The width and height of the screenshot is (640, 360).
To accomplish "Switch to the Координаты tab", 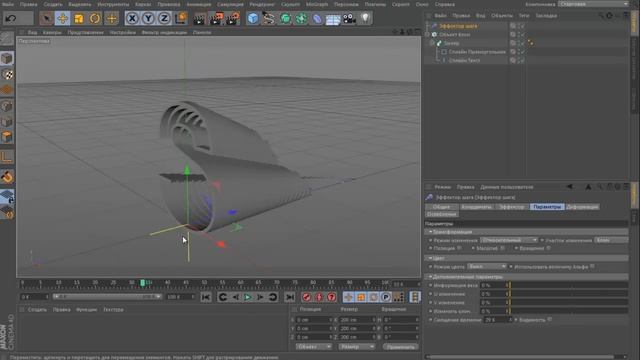I will pos(476,207).
